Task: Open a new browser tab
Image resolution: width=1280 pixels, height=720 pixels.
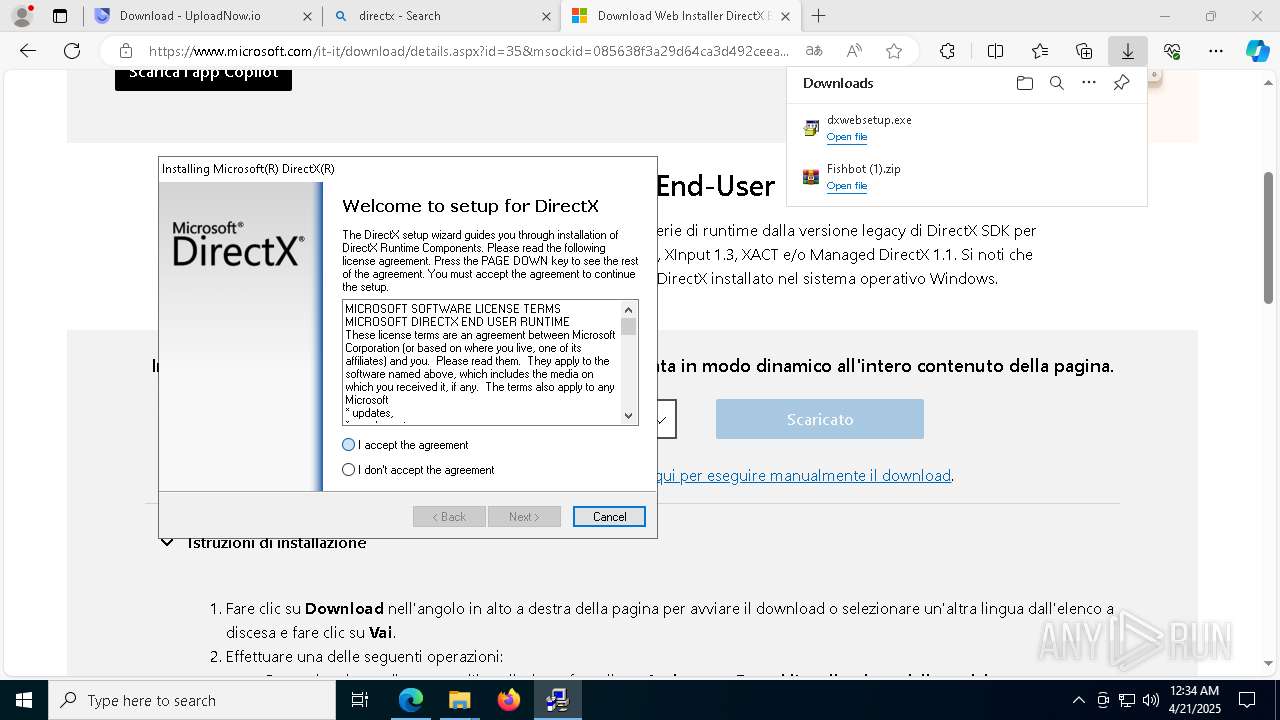Action: pyautogui.click(x=818, y=16)
